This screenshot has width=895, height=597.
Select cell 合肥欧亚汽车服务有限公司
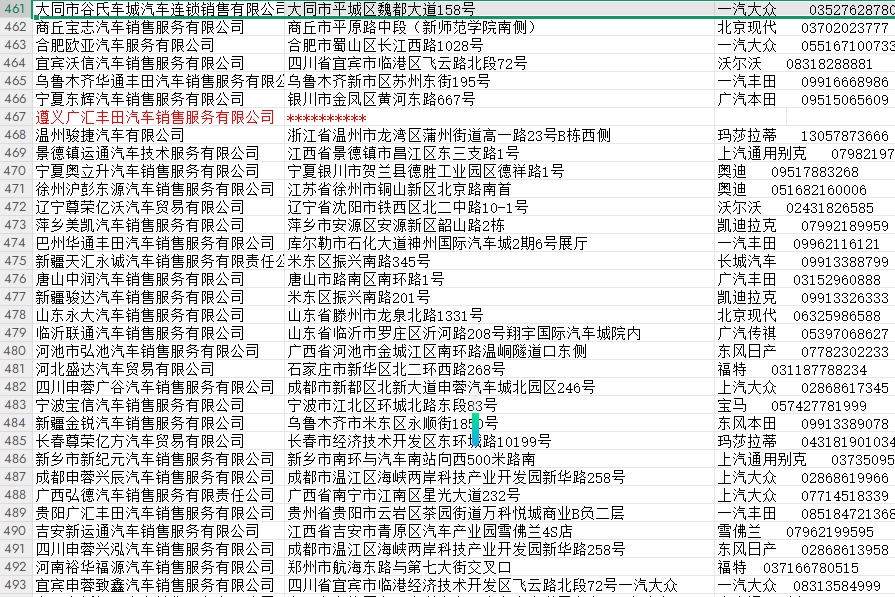point(159,45)
